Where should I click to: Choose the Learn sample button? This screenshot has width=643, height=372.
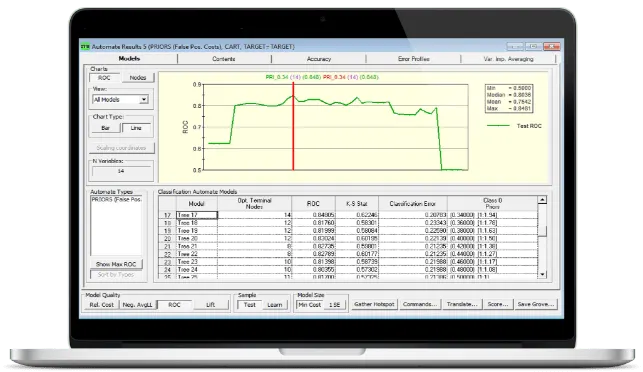pos(274,305)
